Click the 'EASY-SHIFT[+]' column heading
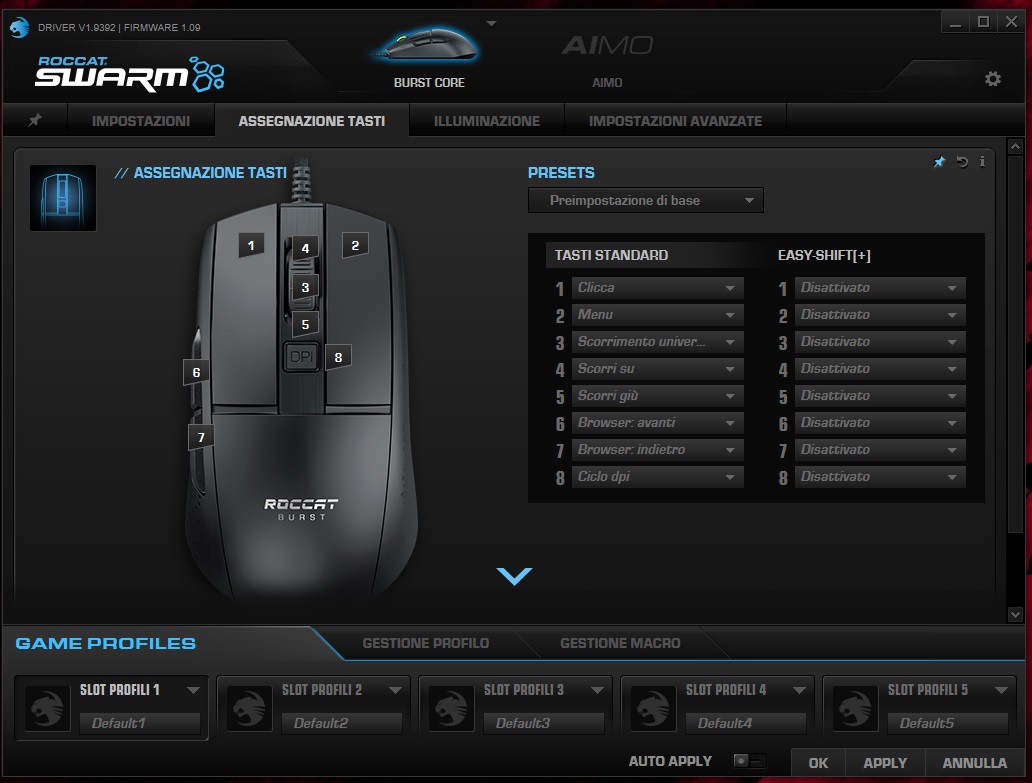Screen dimensions: 1032x783 coord(824,255)
